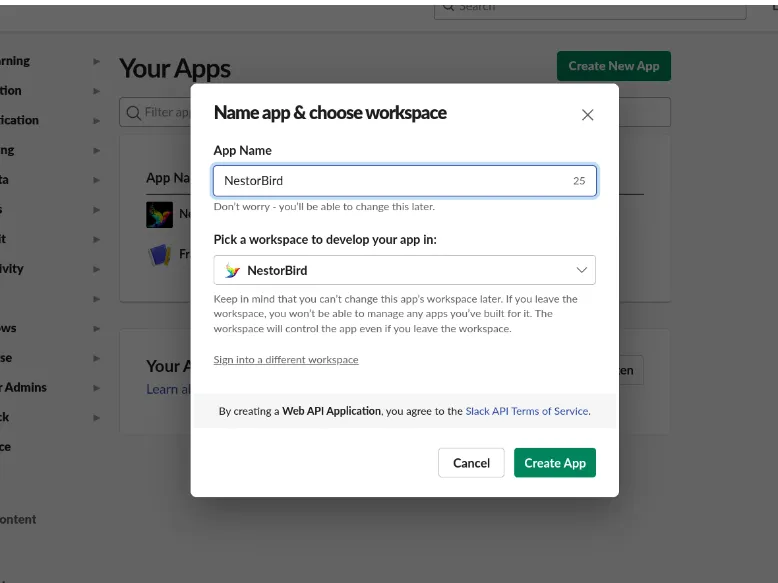The image size is (778, 583).
Task: Open the sidebar entry ending in 'ontent'
Action: pos(18,519)
